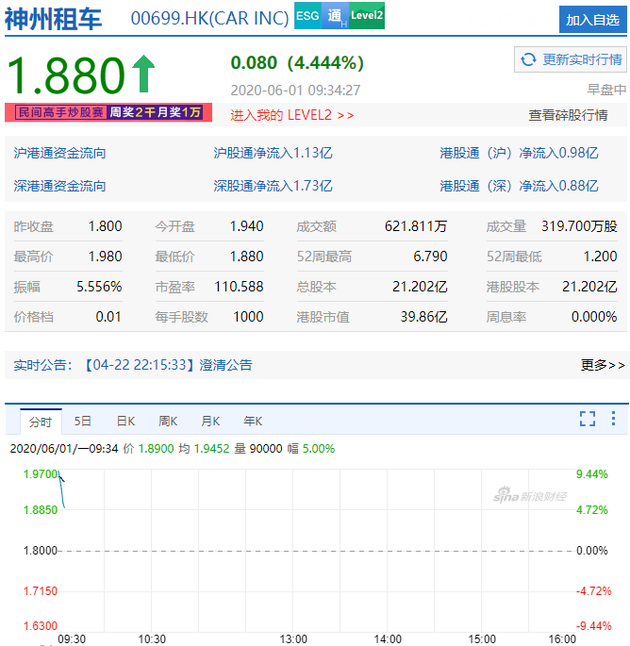
Task: Click change value 0.080 (4.444%)
Action: (297, 63)
